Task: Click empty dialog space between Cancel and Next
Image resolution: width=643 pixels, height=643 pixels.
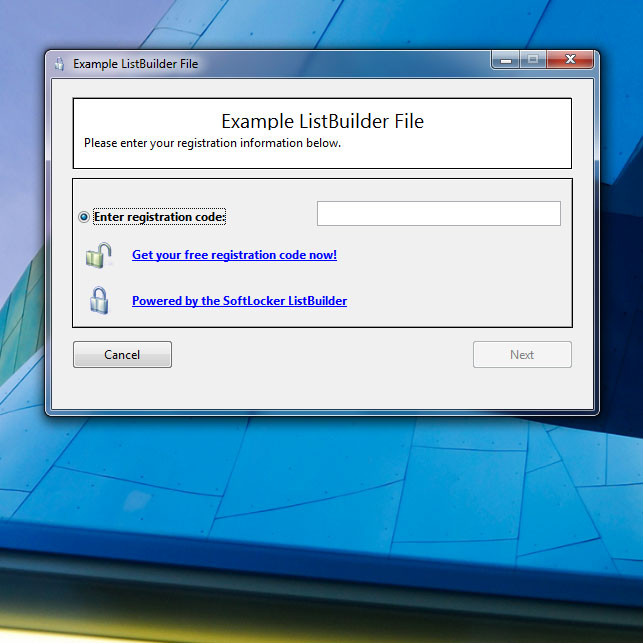Action: [x=320, y=355]
